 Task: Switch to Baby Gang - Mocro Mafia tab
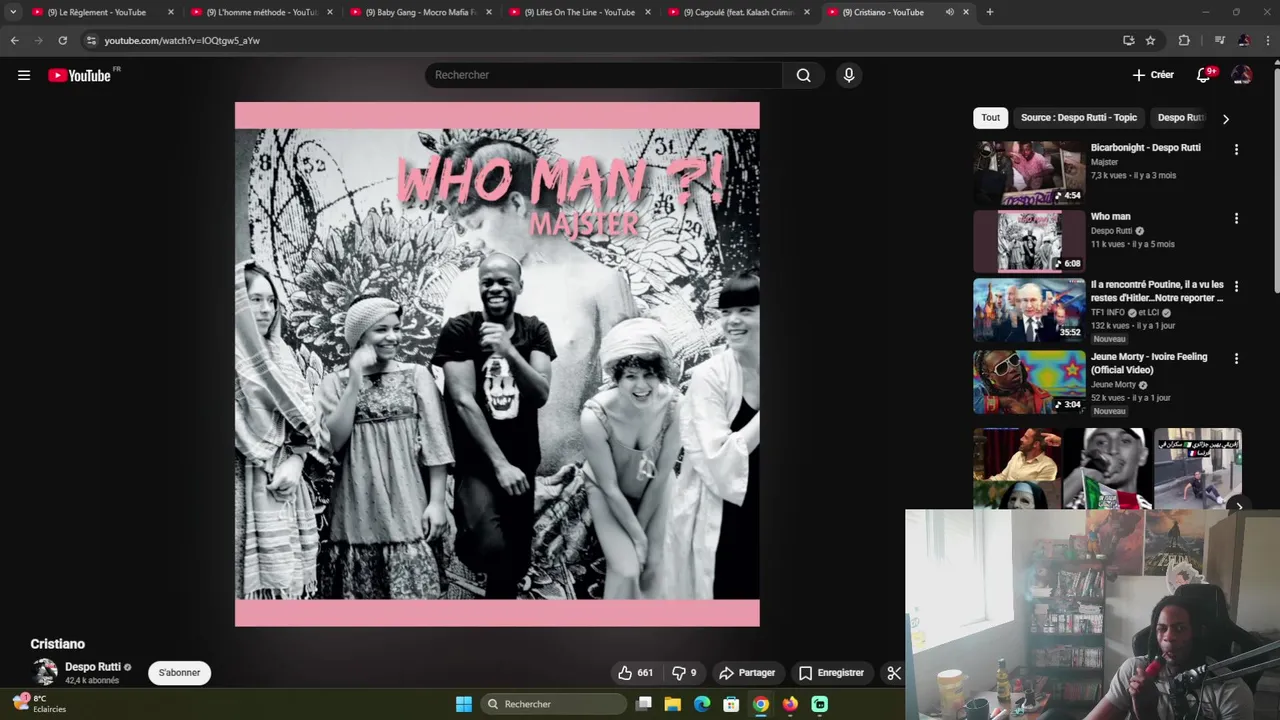(x=419, y=12)
